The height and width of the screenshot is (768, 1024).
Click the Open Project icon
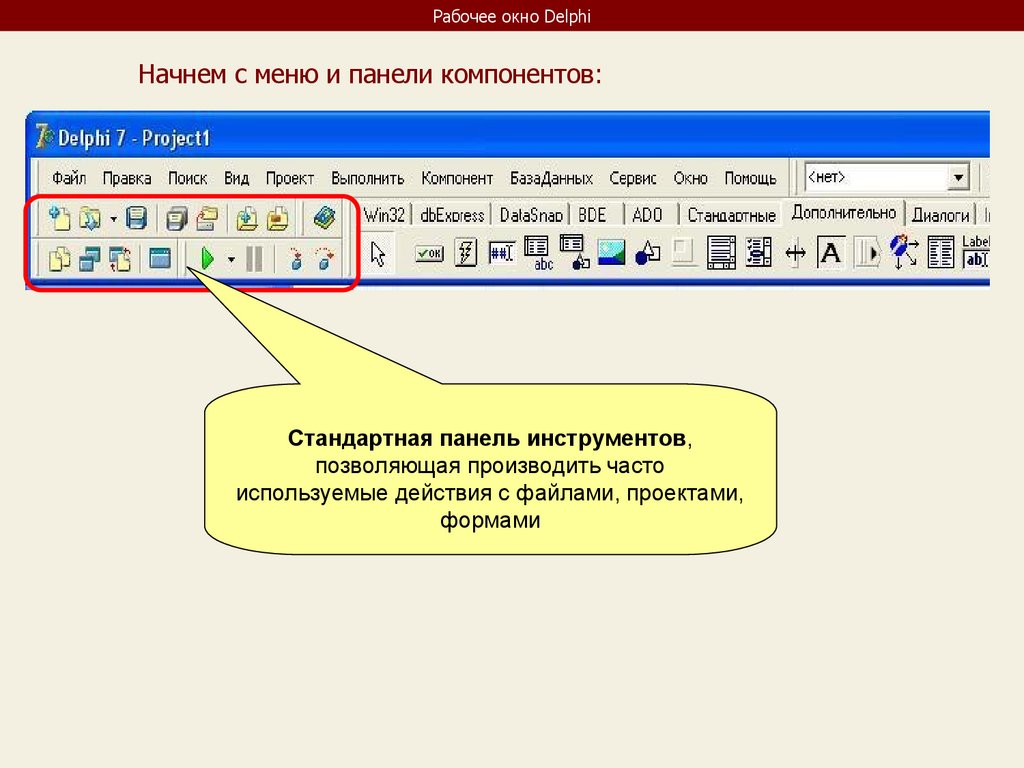tap(207, 218)
